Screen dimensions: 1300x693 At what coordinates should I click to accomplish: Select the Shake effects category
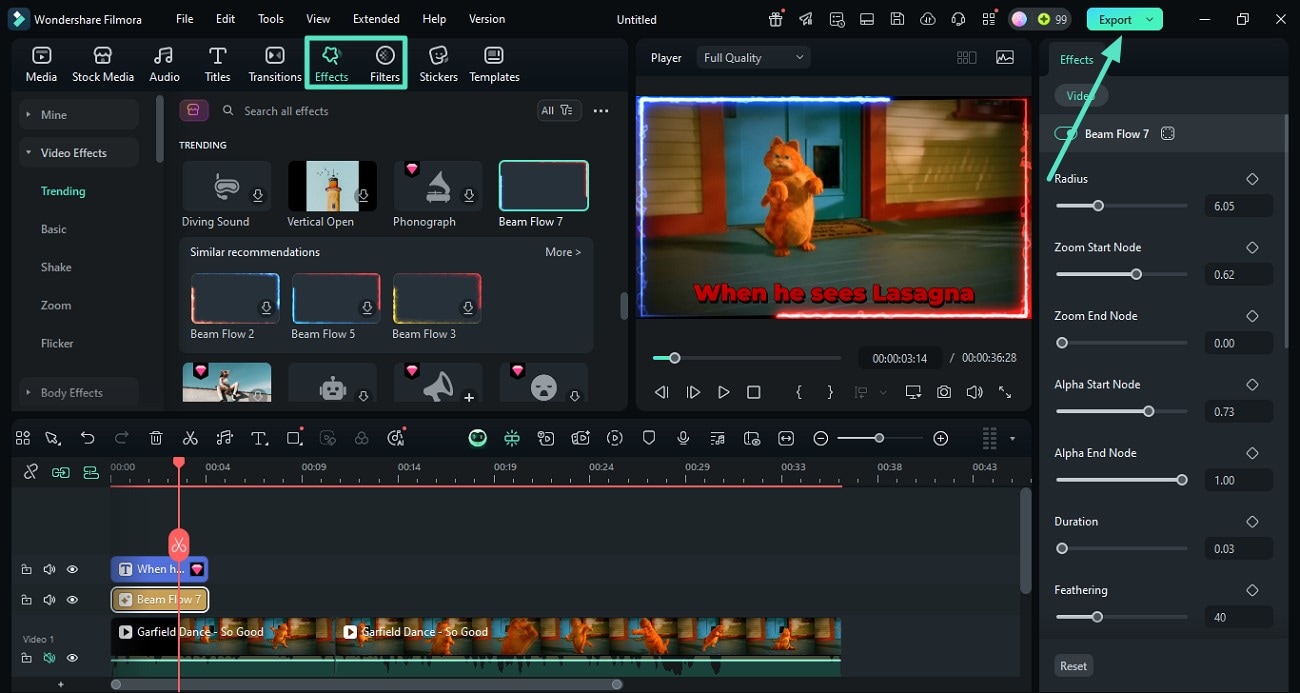point(56,267)
